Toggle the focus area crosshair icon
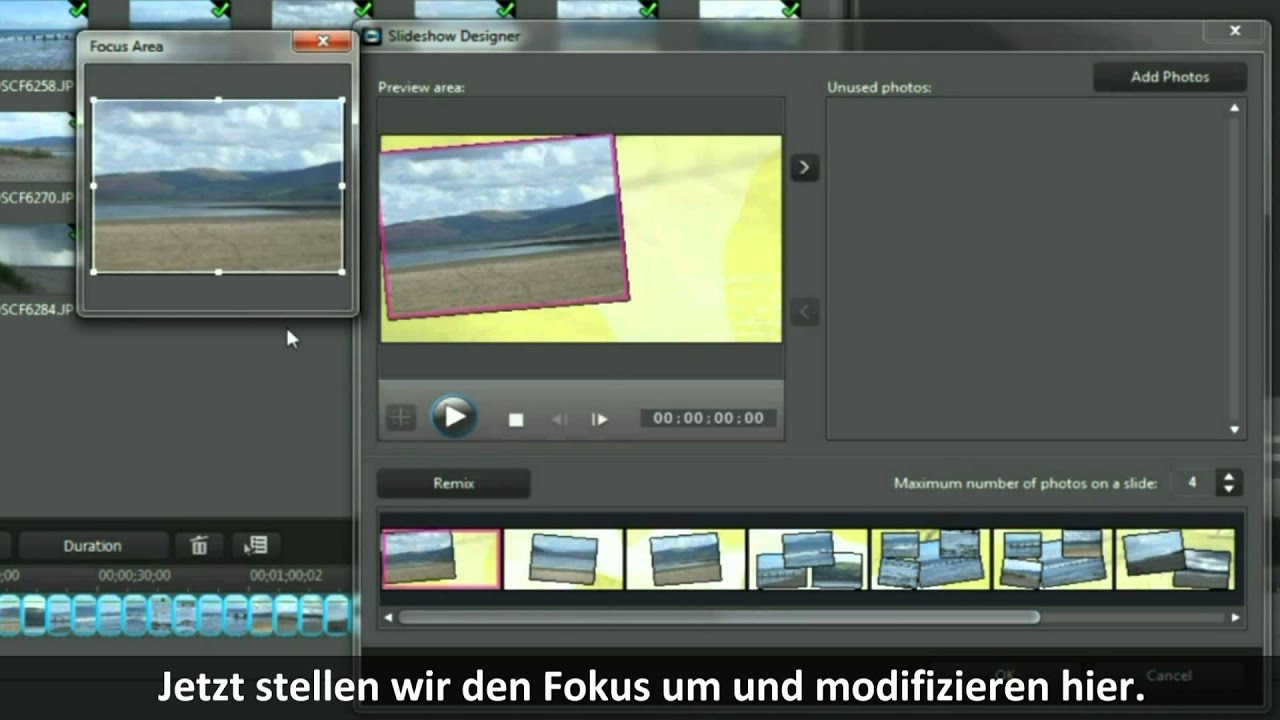Screen dimensions: 1280x720 coord(401,418)
